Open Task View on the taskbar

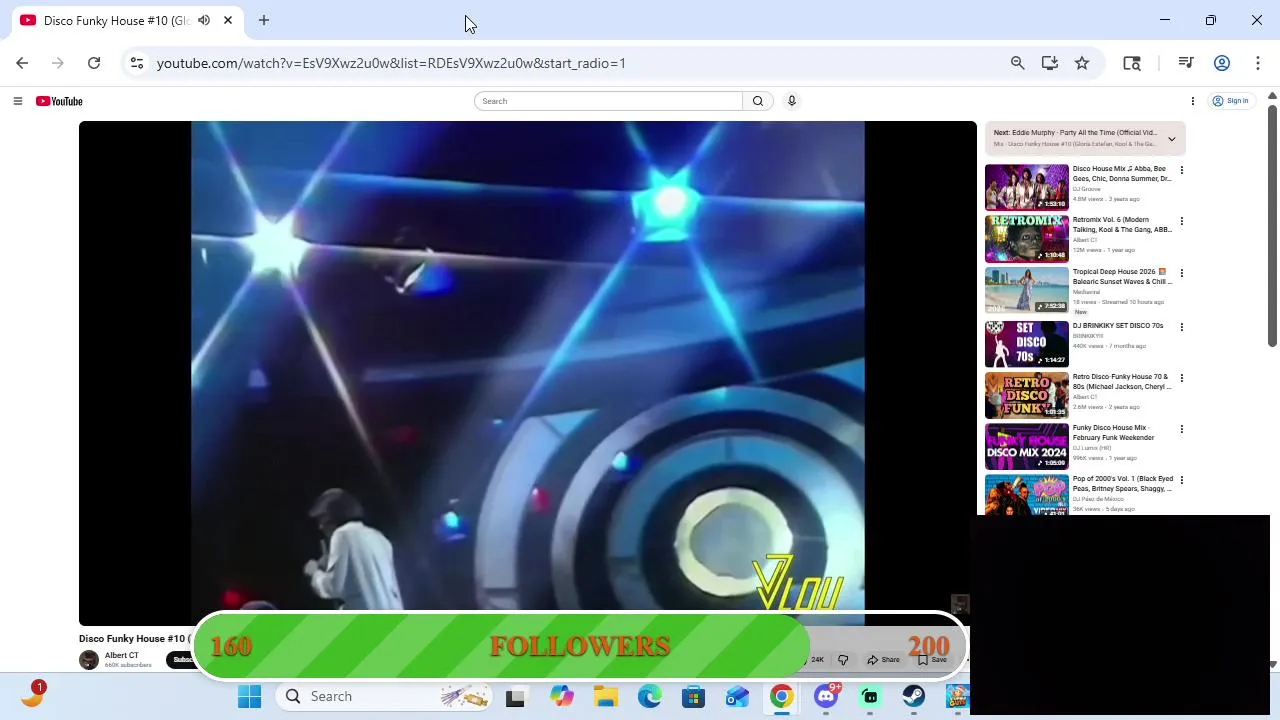click(x=515, y=697)
